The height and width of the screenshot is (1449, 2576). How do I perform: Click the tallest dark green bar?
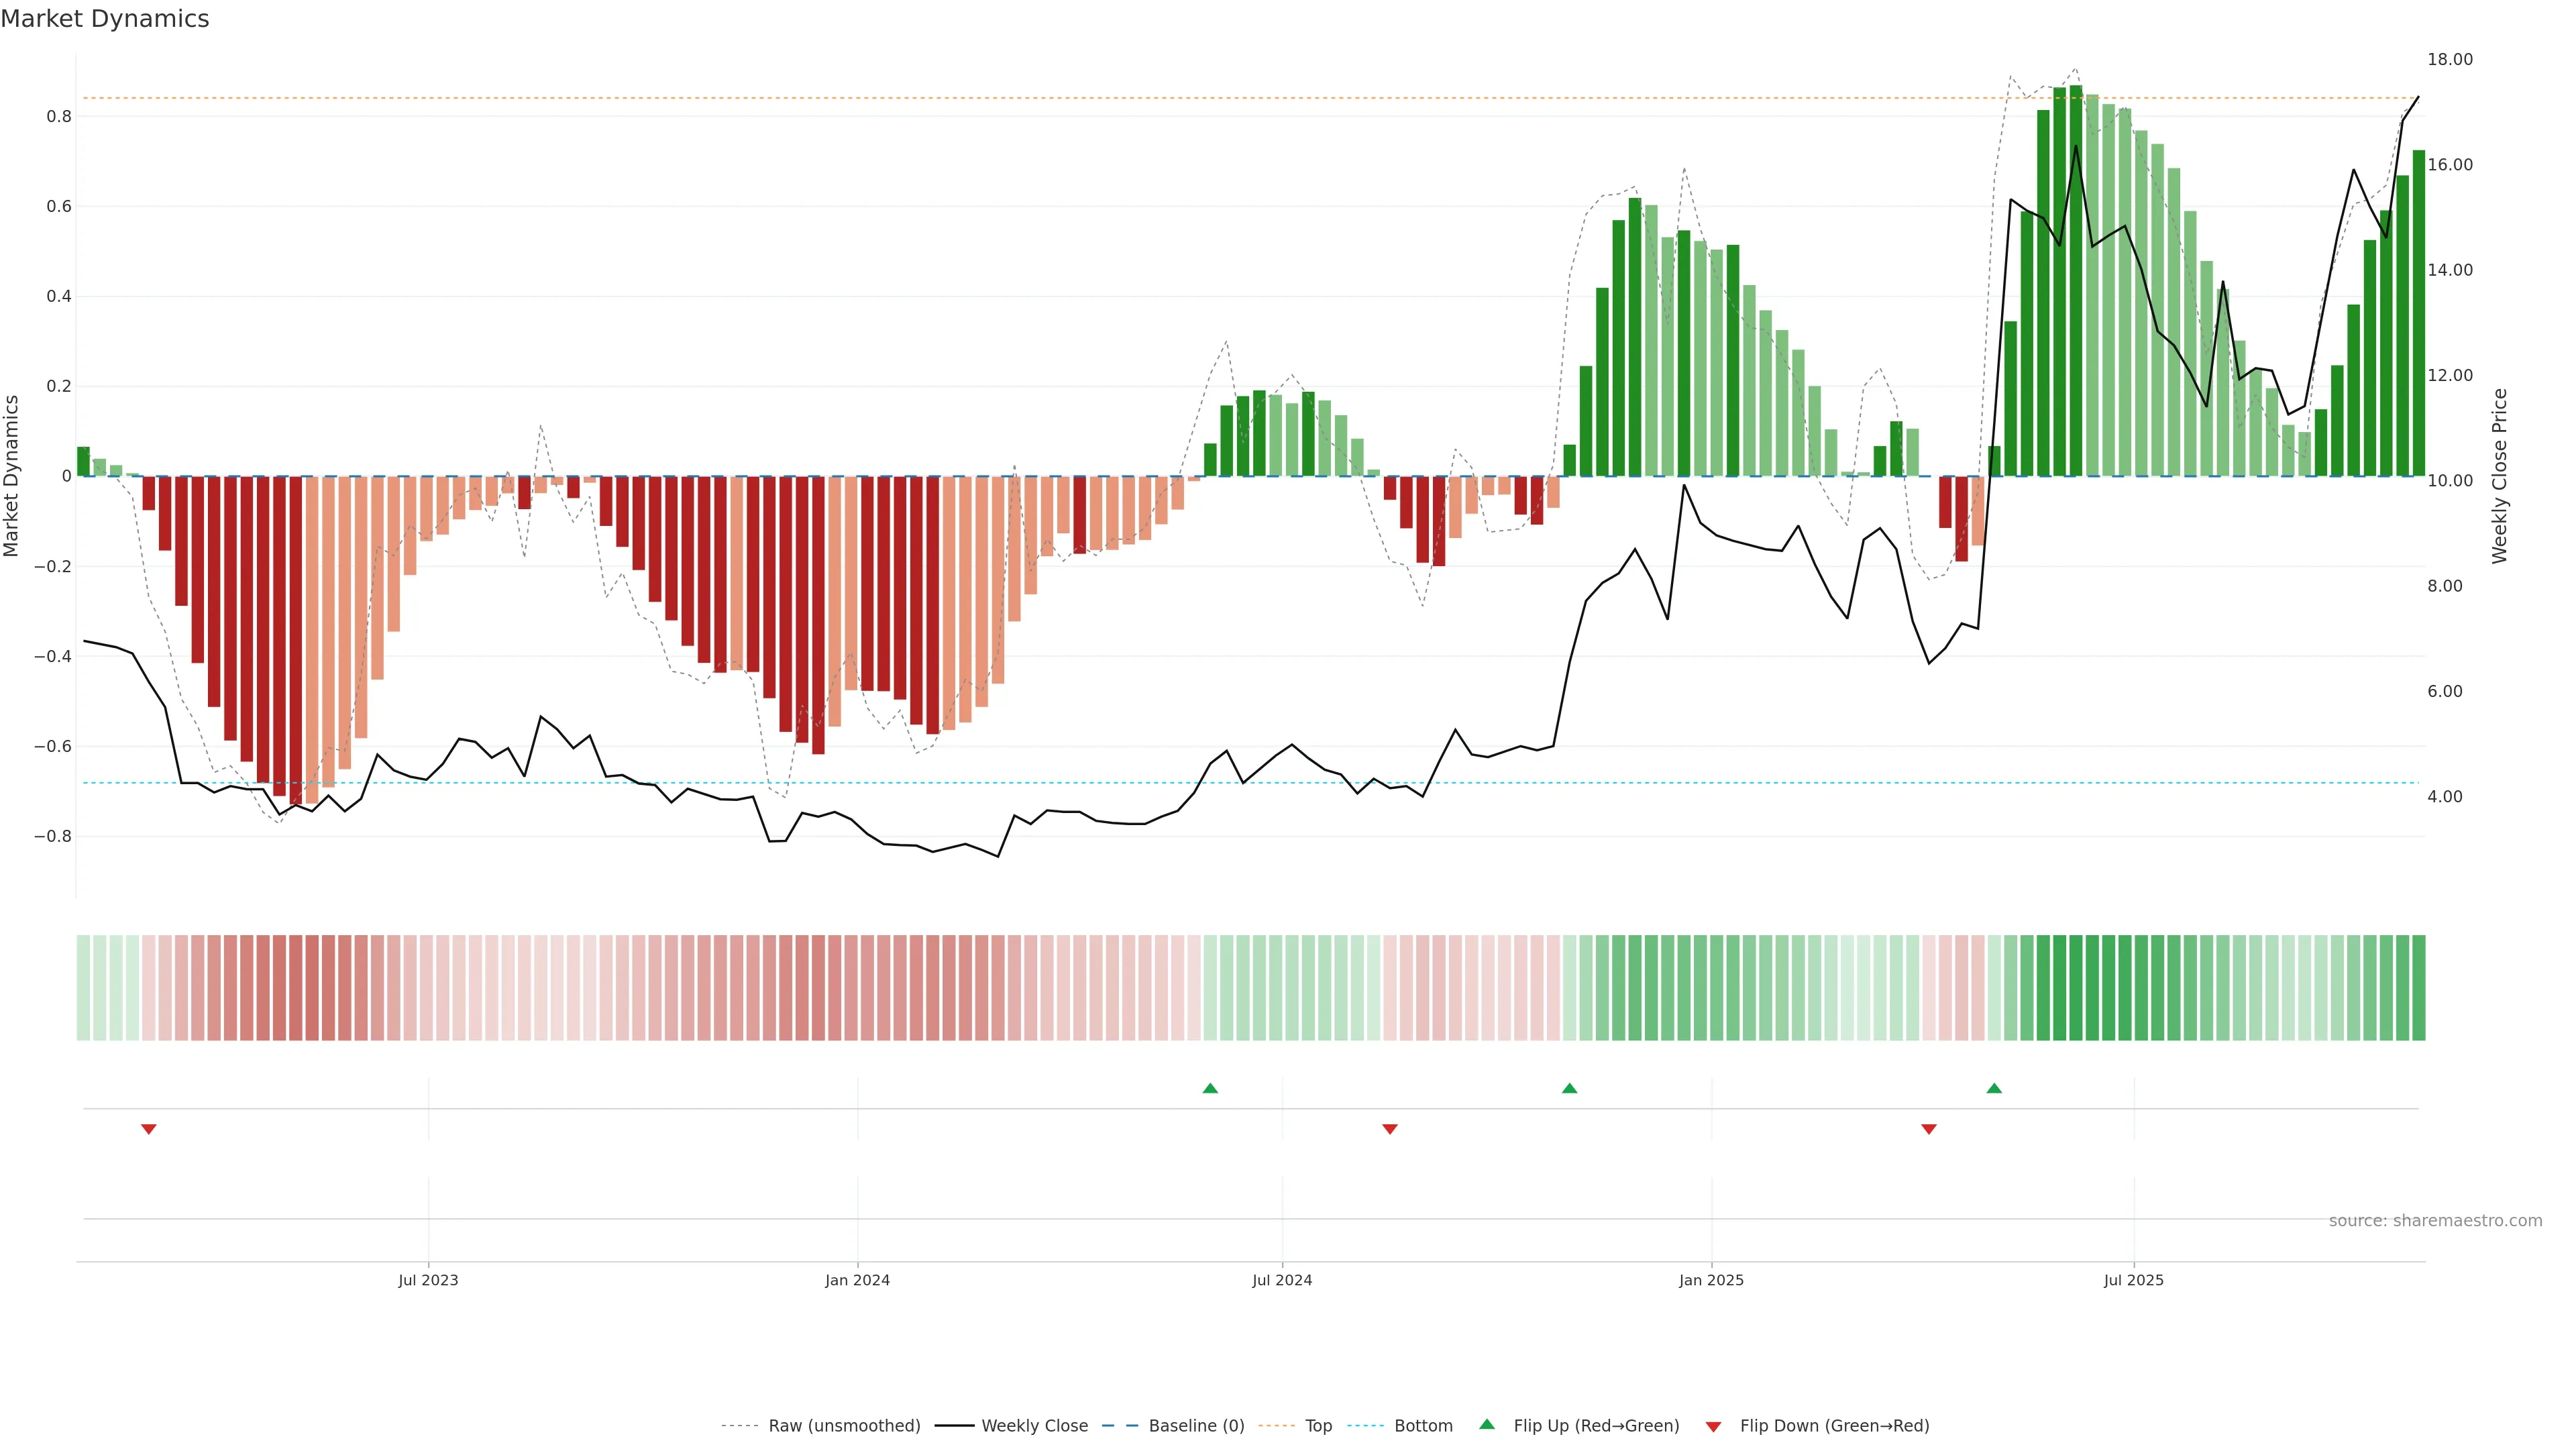pos(2076,280)
